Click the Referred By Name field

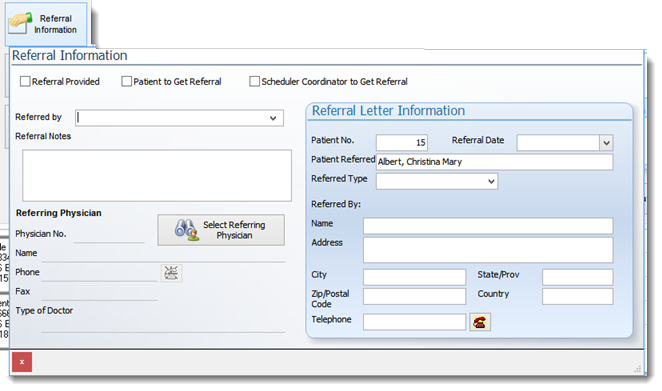(488, 226)
